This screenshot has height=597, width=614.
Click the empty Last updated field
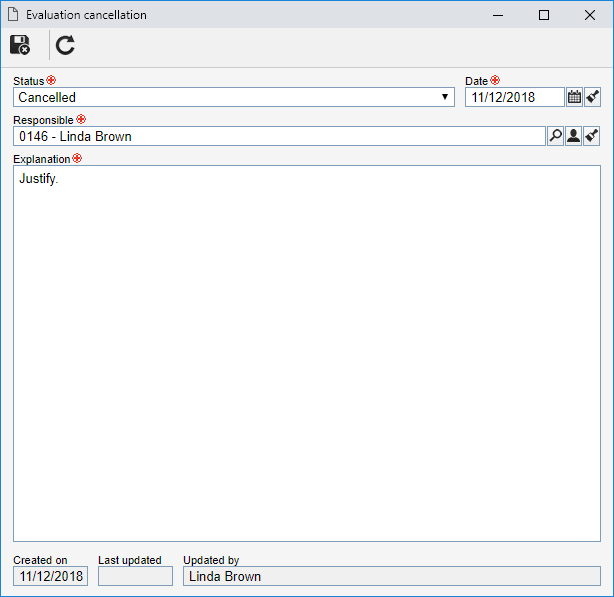tap(135, 576)
